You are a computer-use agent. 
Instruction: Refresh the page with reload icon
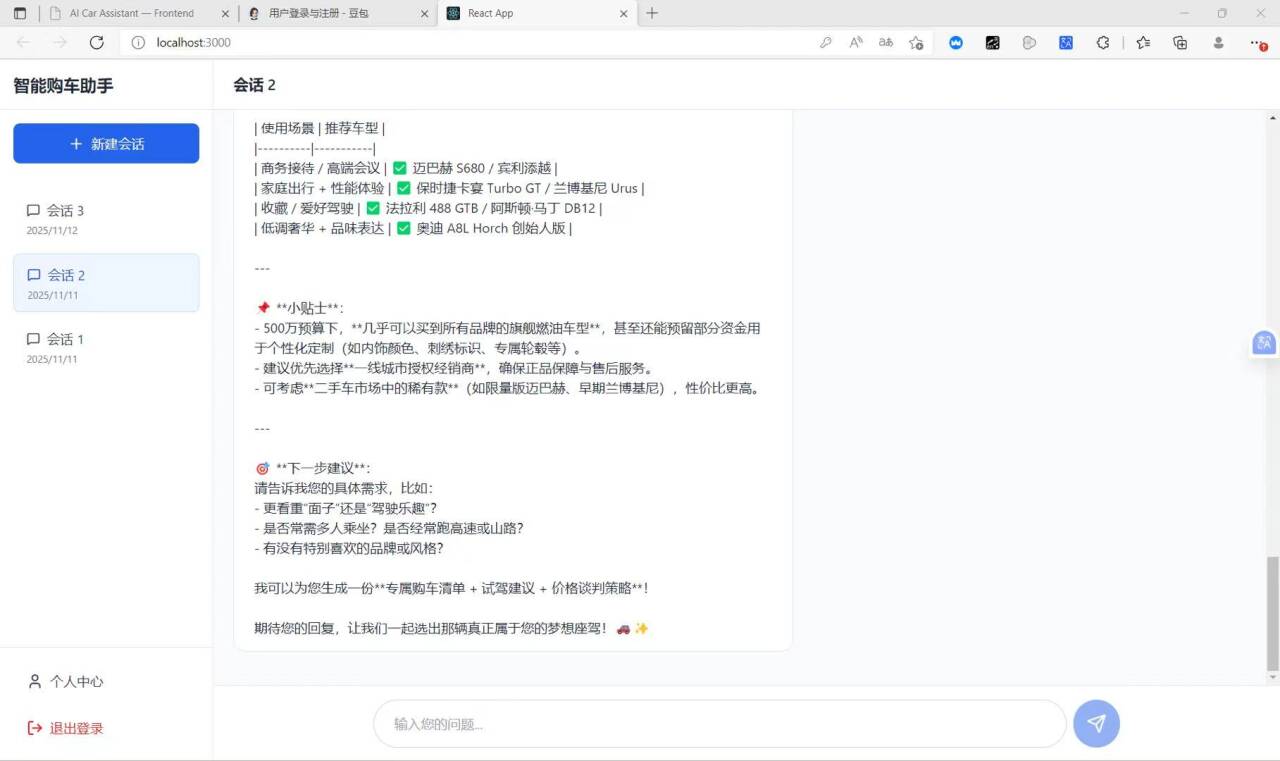96,42
